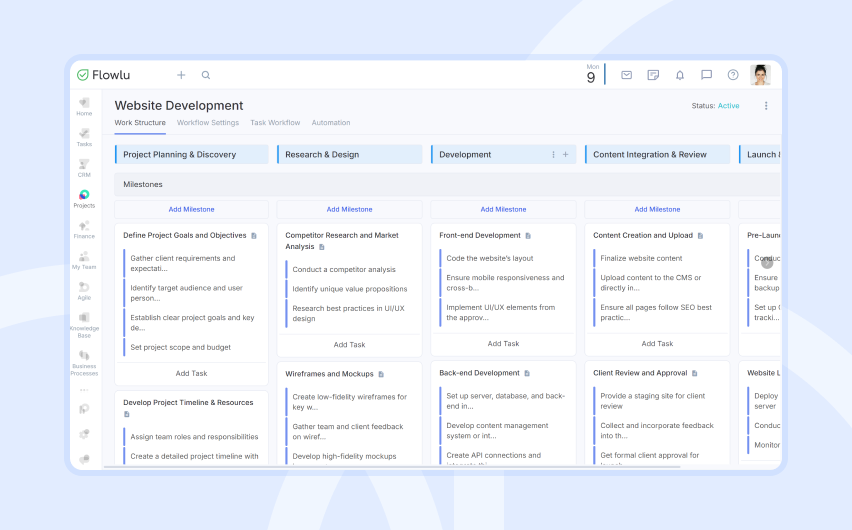Switch to Automation tab
The image size is (852, 530).
[331, 123]
